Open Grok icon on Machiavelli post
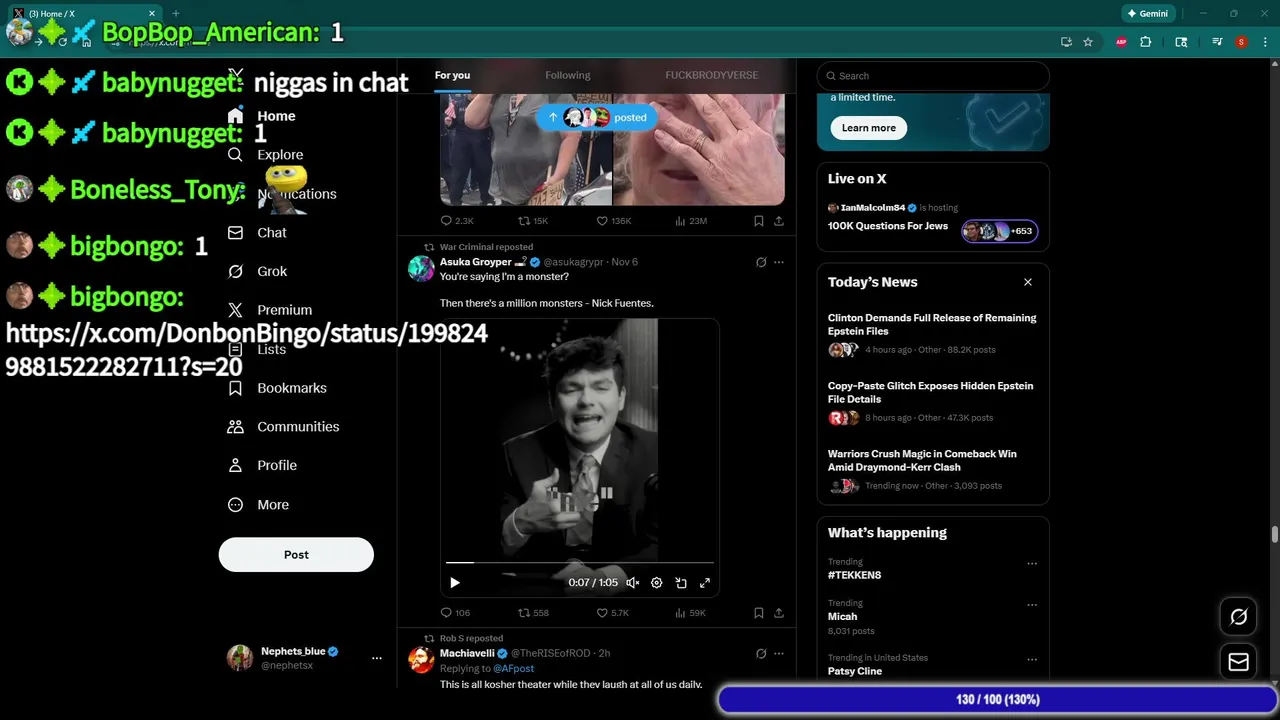 (x=761, y=654)
